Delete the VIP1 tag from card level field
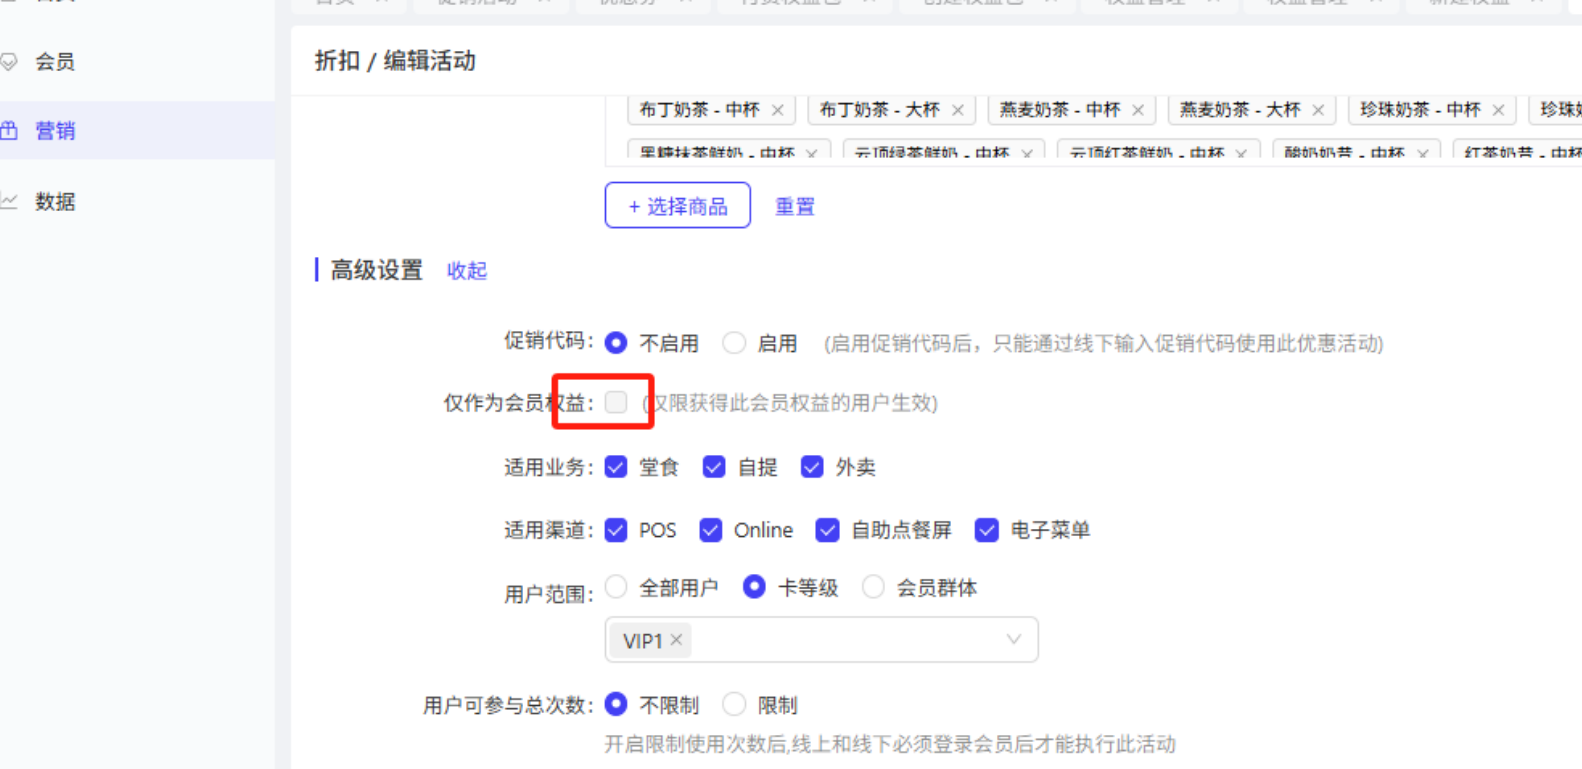Screen dimensions: 1582x769 pos(677,640)
